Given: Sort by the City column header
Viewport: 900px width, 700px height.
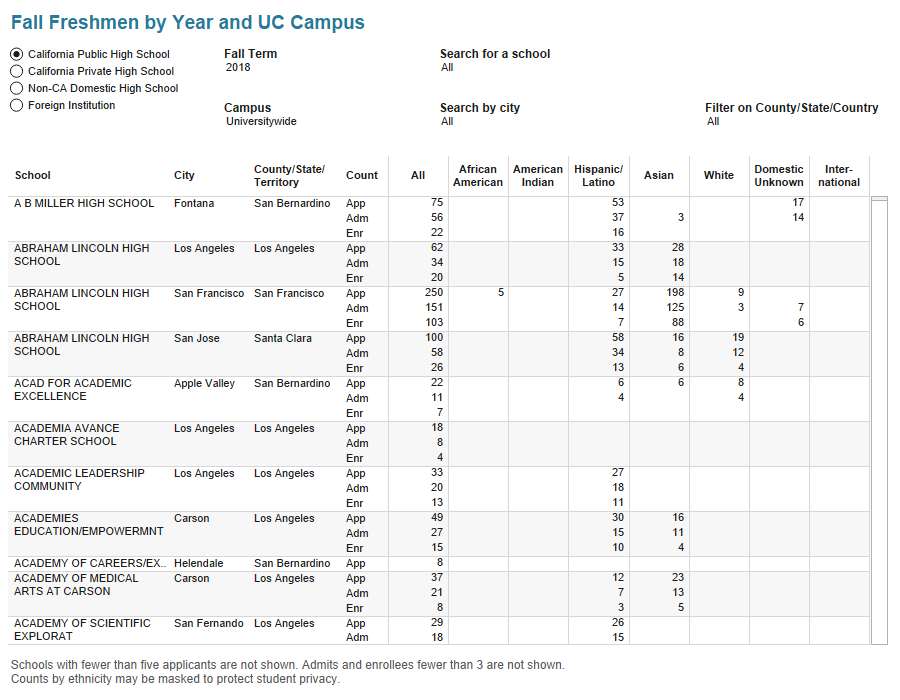Looking at the screenshot, I should [184, 175].
